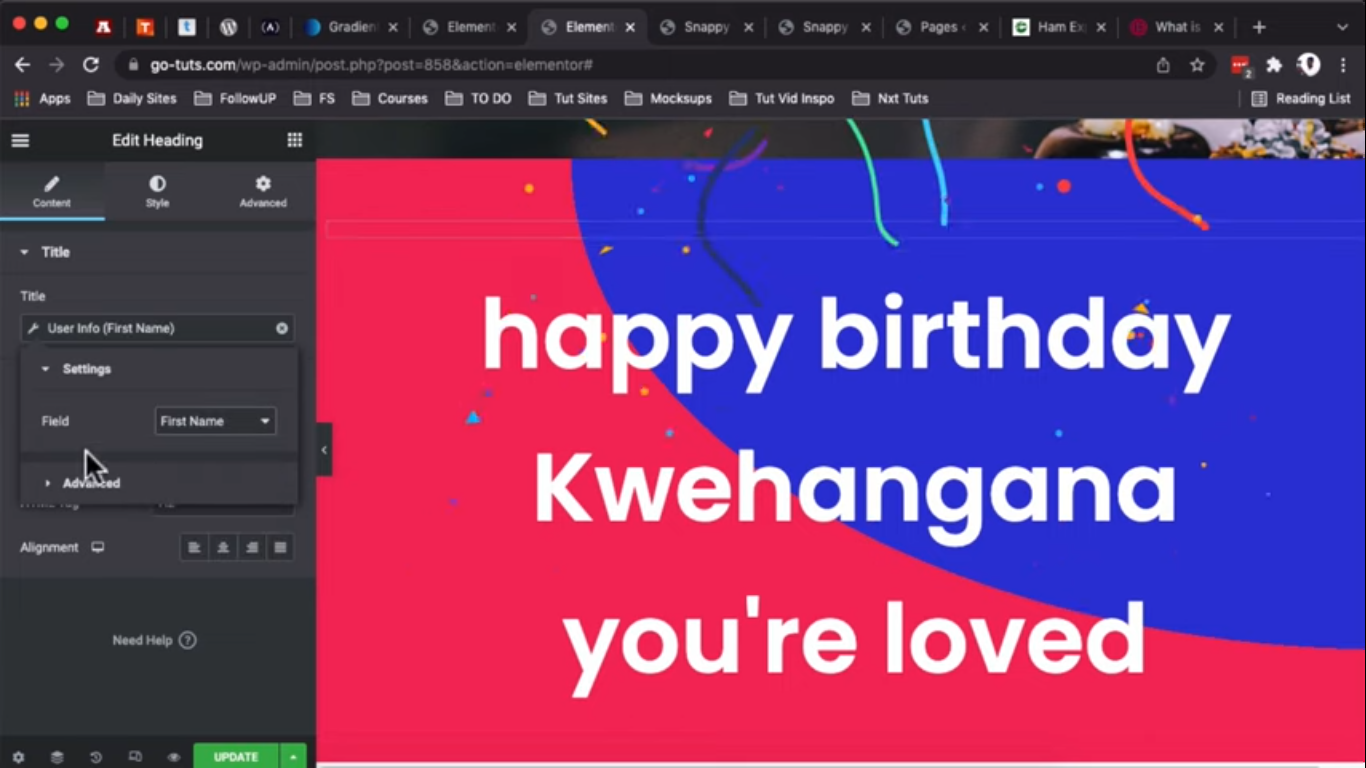The image size is (1366, 768).
Task: Open the widgets grid panel
Action: coord(294,141)
